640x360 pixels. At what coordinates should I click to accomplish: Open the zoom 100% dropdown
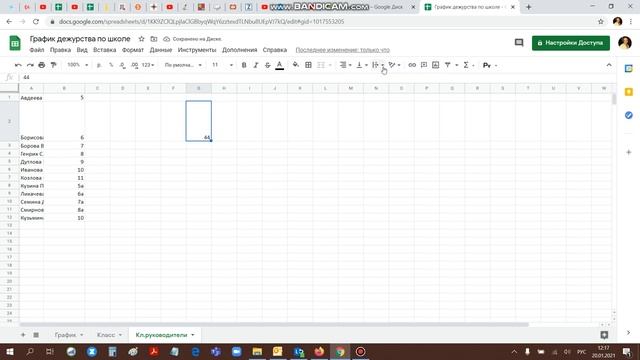[x=77, y=65]
